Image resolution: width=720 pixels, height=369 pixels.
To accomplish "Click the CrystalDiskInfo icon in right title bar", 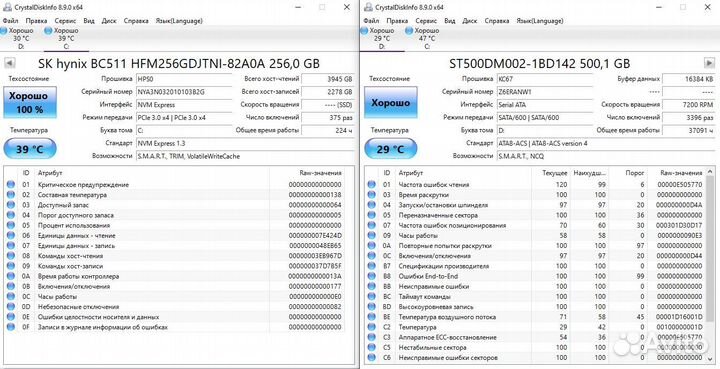I will point(367,7).
